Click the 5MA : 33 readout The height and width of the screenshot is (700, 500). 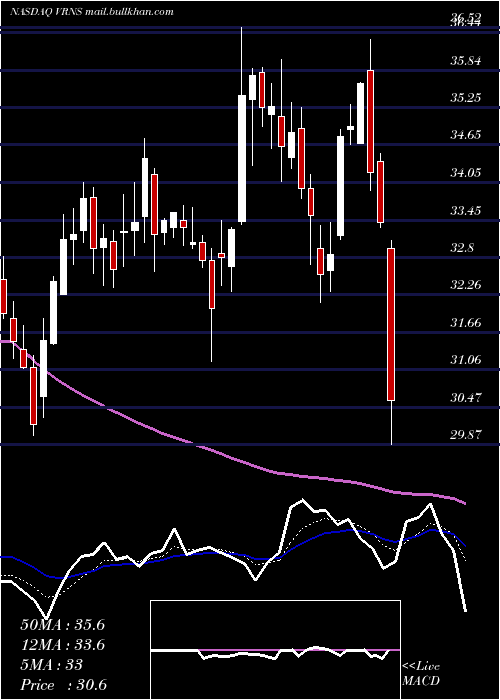pos(52,665)
